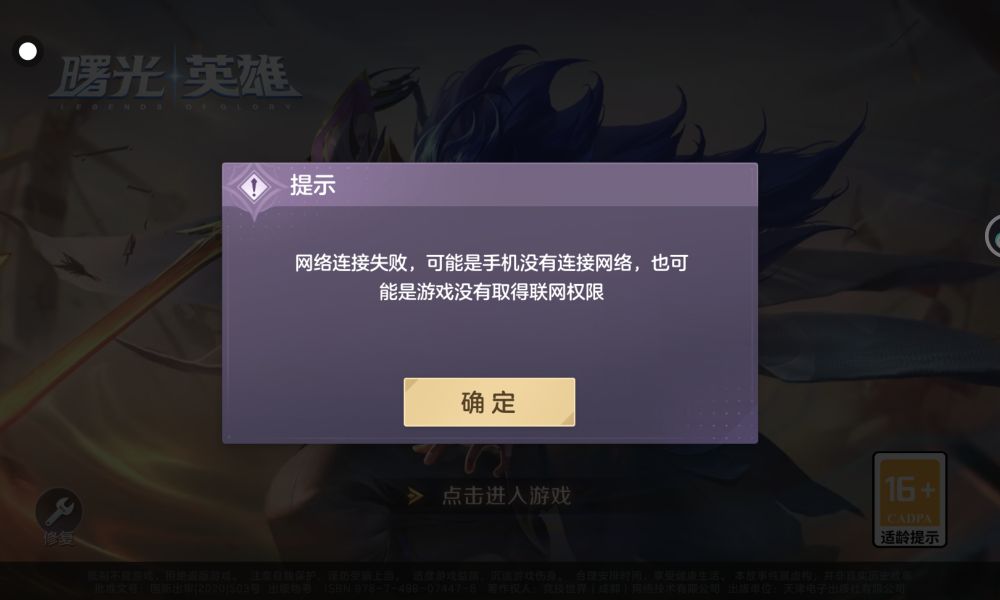Click the 提示 dialog title text
The image size is (1000, 600).
tap(312, 185)
